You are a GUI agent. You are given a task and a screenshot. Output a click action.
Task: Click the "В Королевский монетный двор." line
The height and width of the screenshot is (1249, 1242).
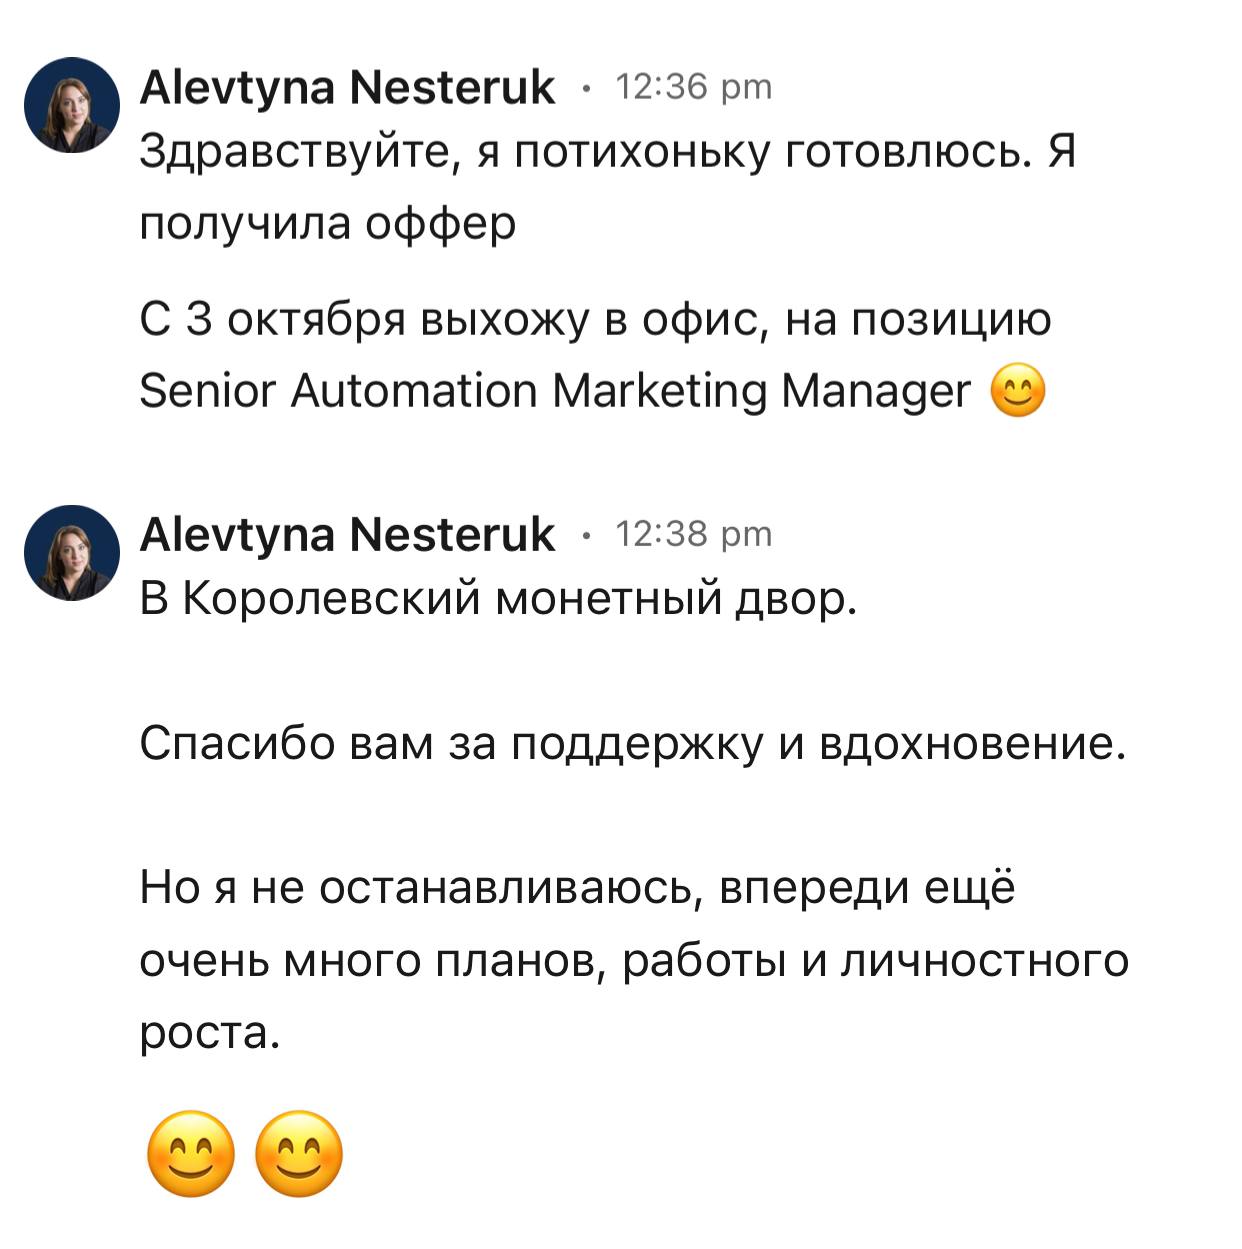pos(499,599)
